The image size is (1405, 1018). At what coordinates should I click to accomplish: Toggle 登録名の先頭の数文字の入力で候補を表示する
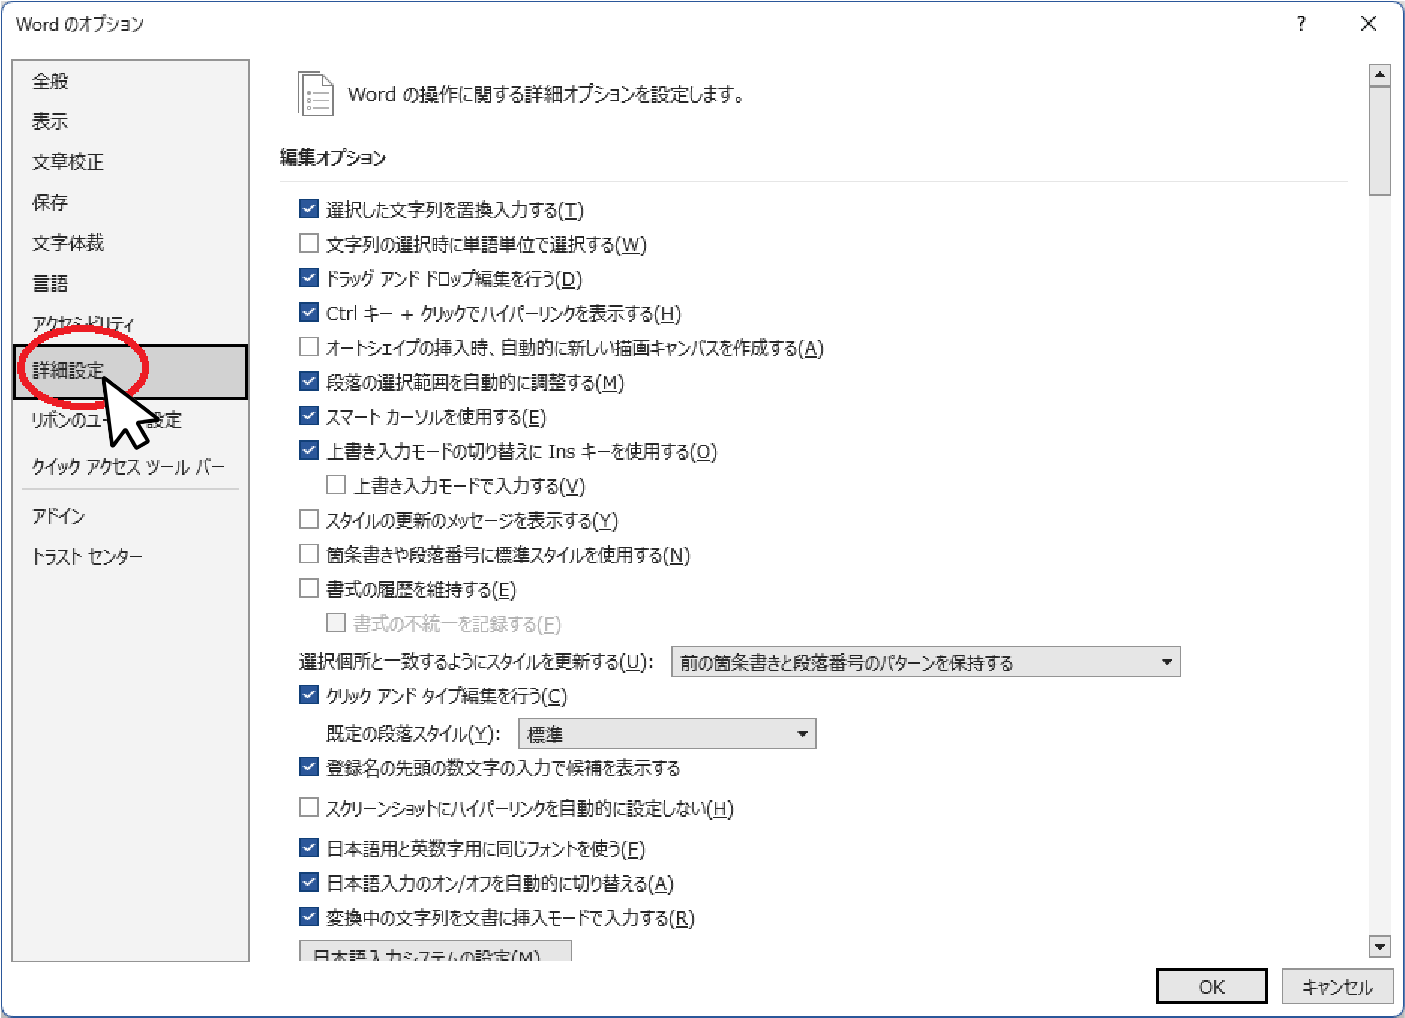309,767
